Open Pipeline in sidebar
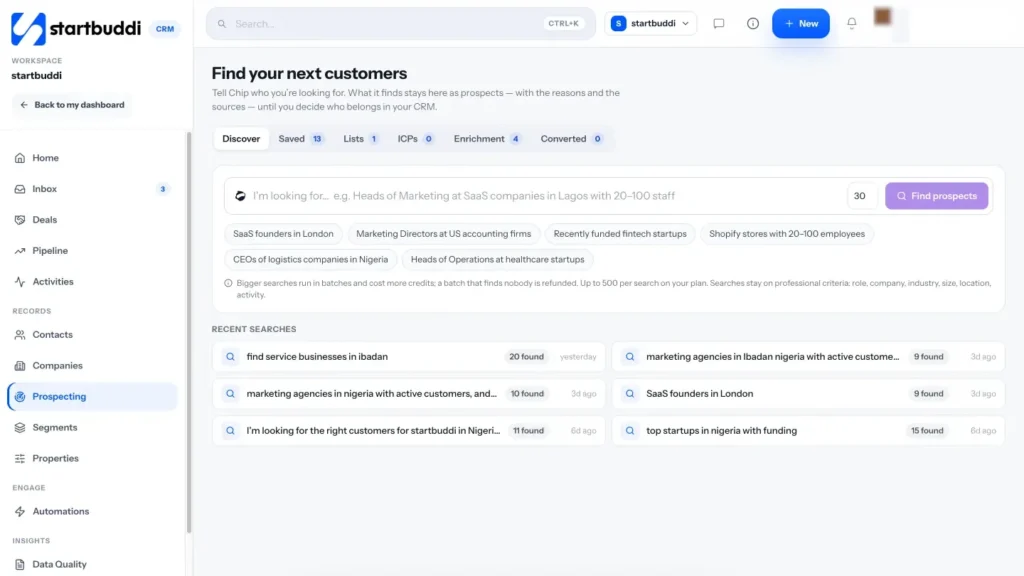Viewport: 1024px width, 576px height. tap(93, 251)
